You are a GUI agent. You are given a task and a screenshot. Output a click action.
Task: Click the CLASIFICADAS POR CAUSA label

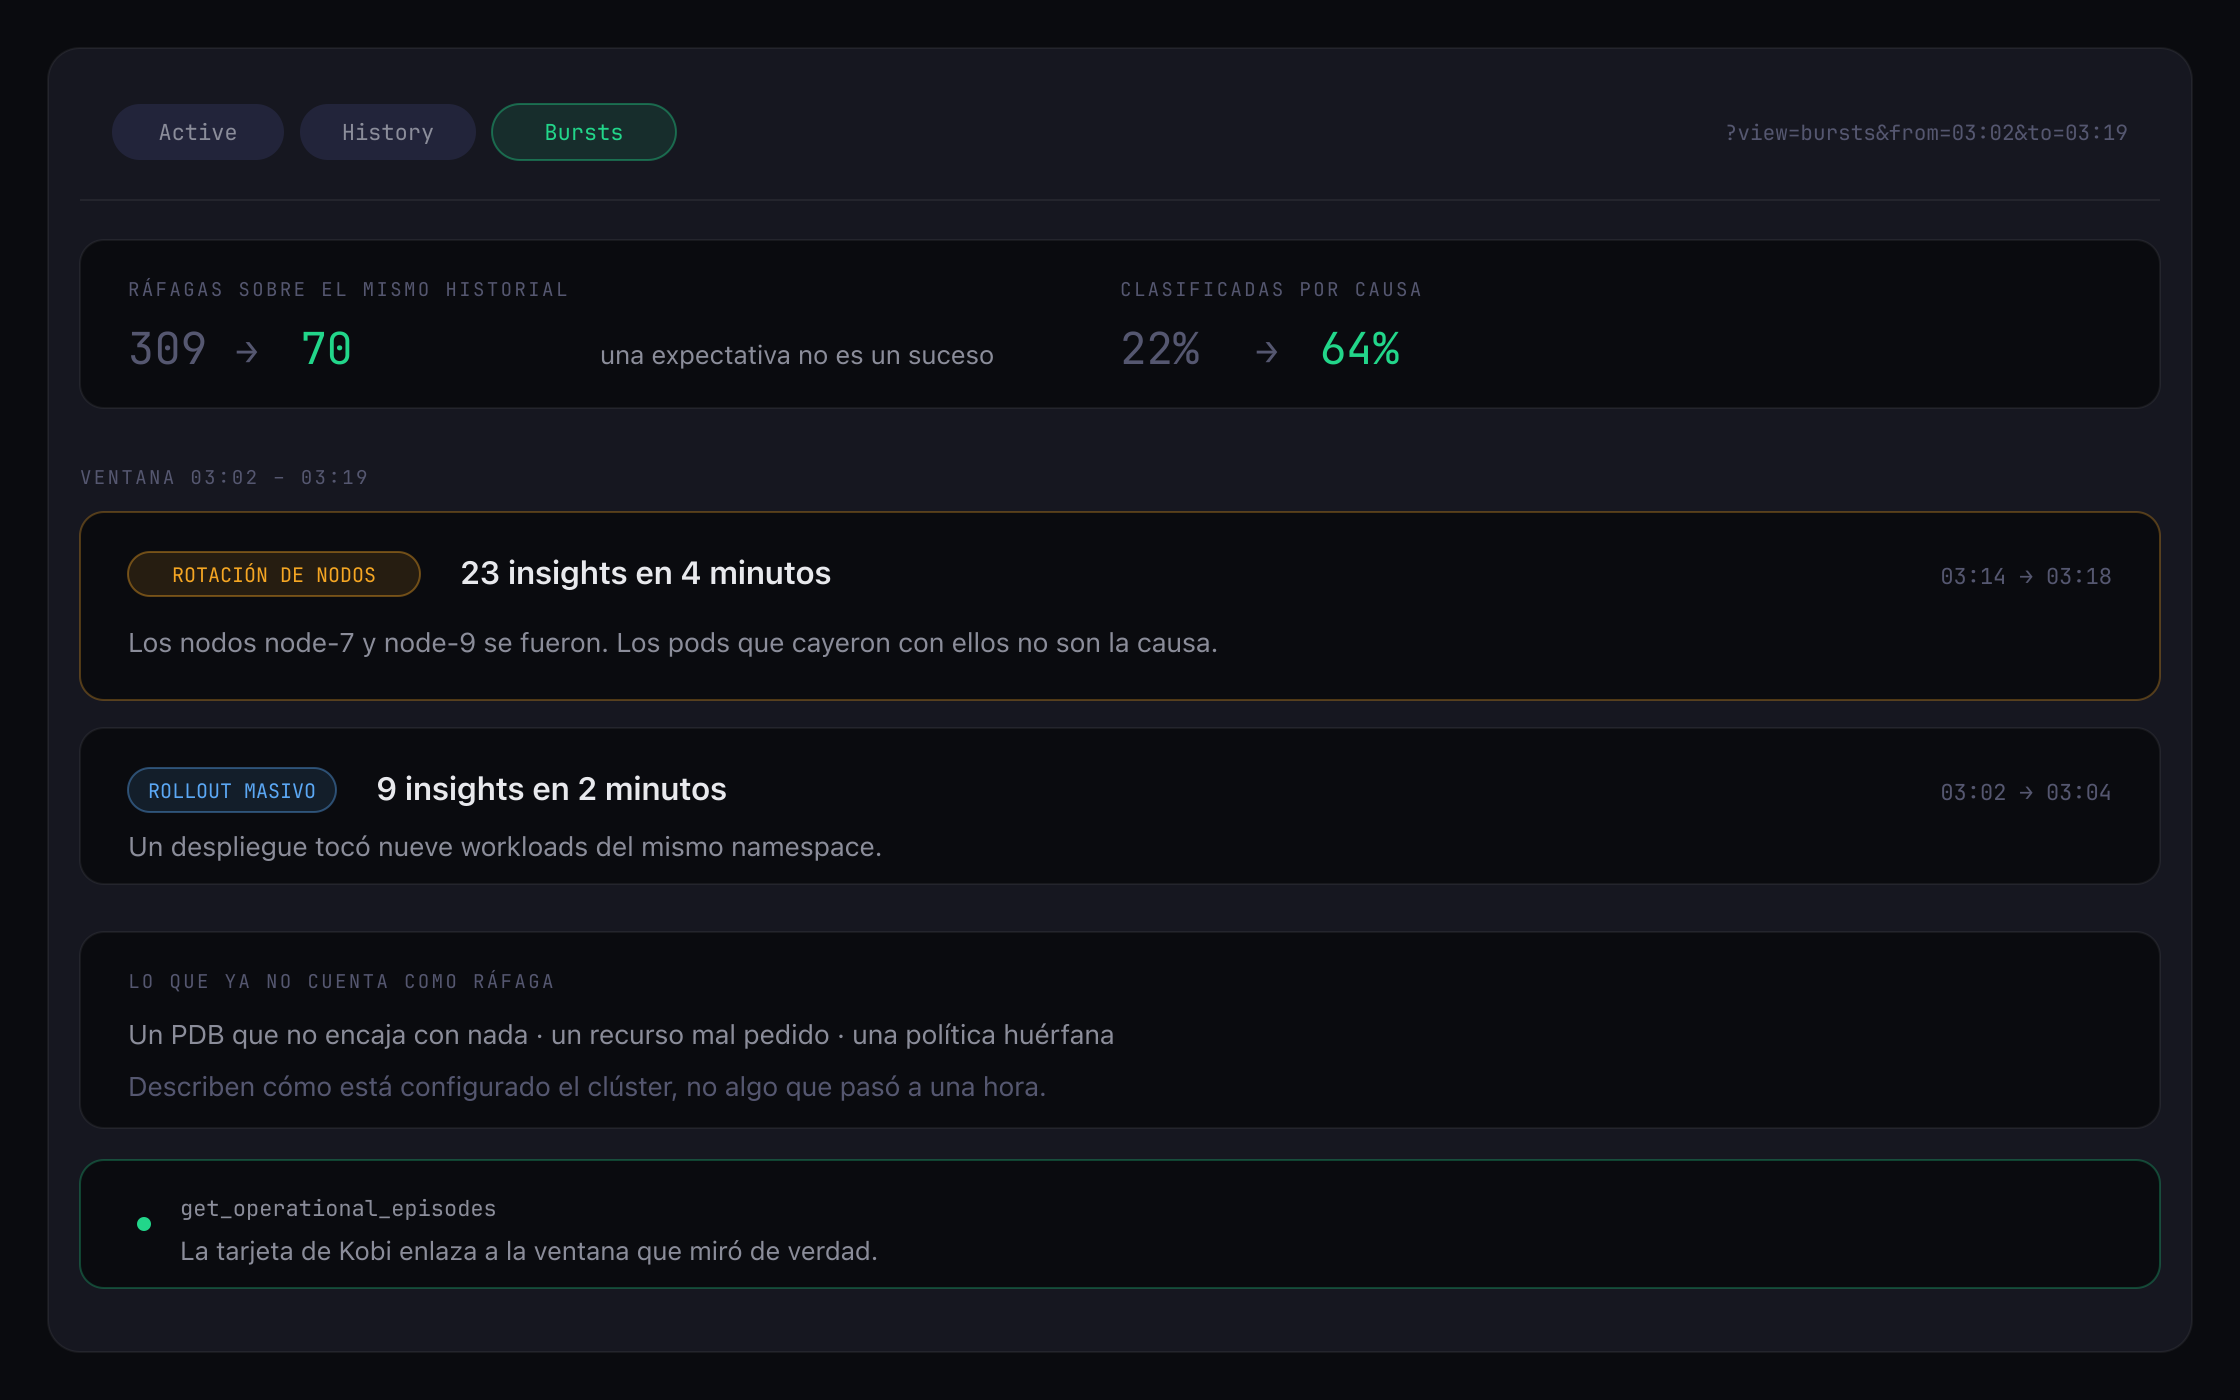click(x=1271, y=289)
